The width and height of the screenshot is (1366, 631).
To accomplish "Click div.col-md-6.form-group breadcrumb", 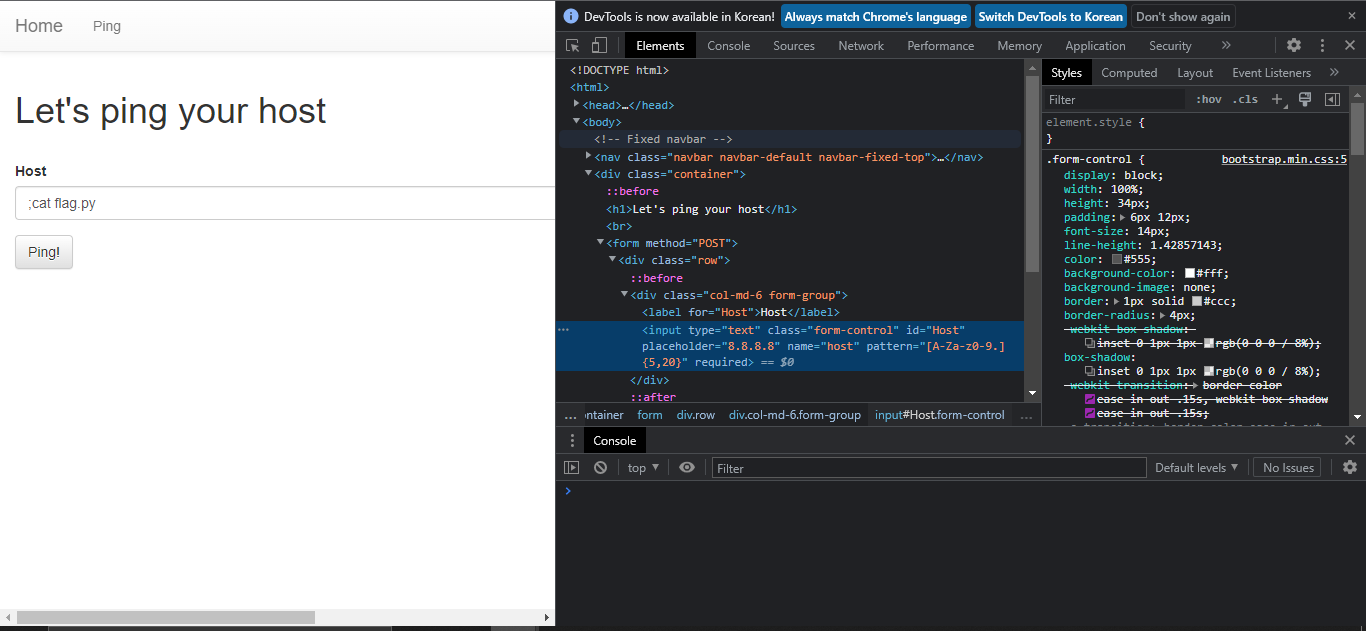I will coord(795,415).
